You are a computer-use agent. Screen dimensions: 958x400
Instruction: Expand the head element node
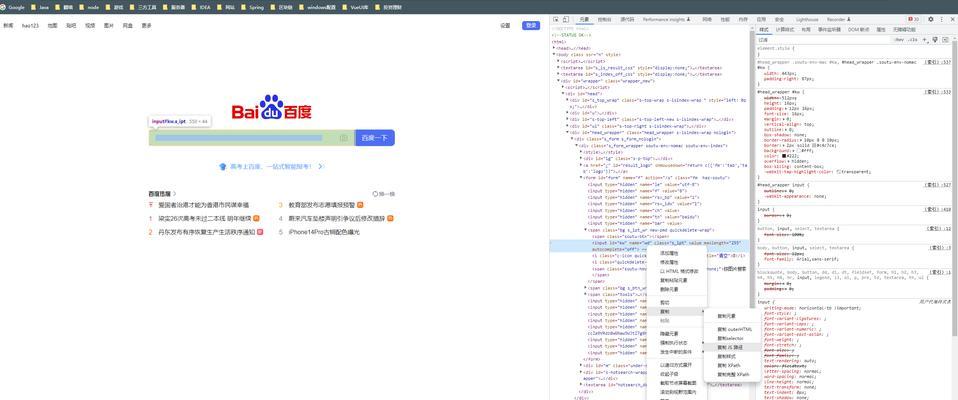(554, 48)
